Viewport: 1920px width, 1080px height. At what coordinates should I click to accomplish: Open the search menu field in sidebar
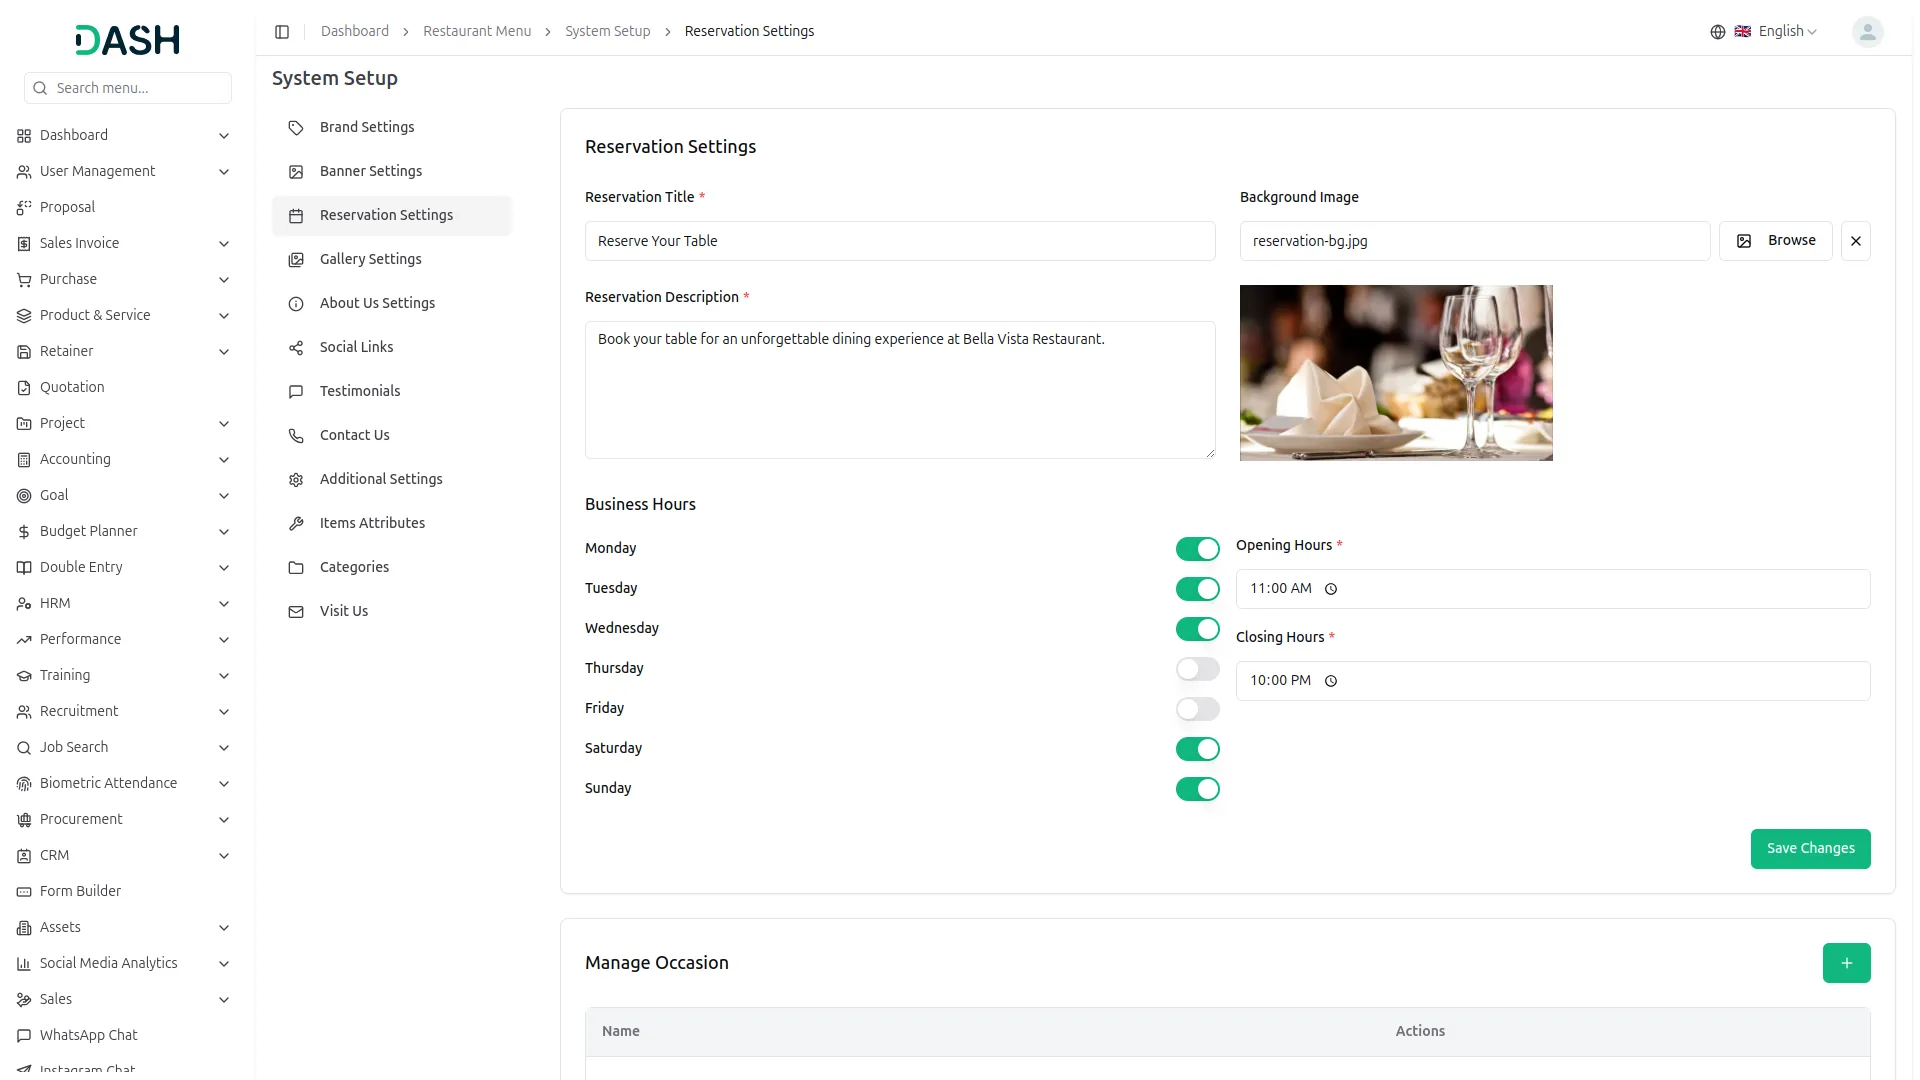tap(128, 88)
